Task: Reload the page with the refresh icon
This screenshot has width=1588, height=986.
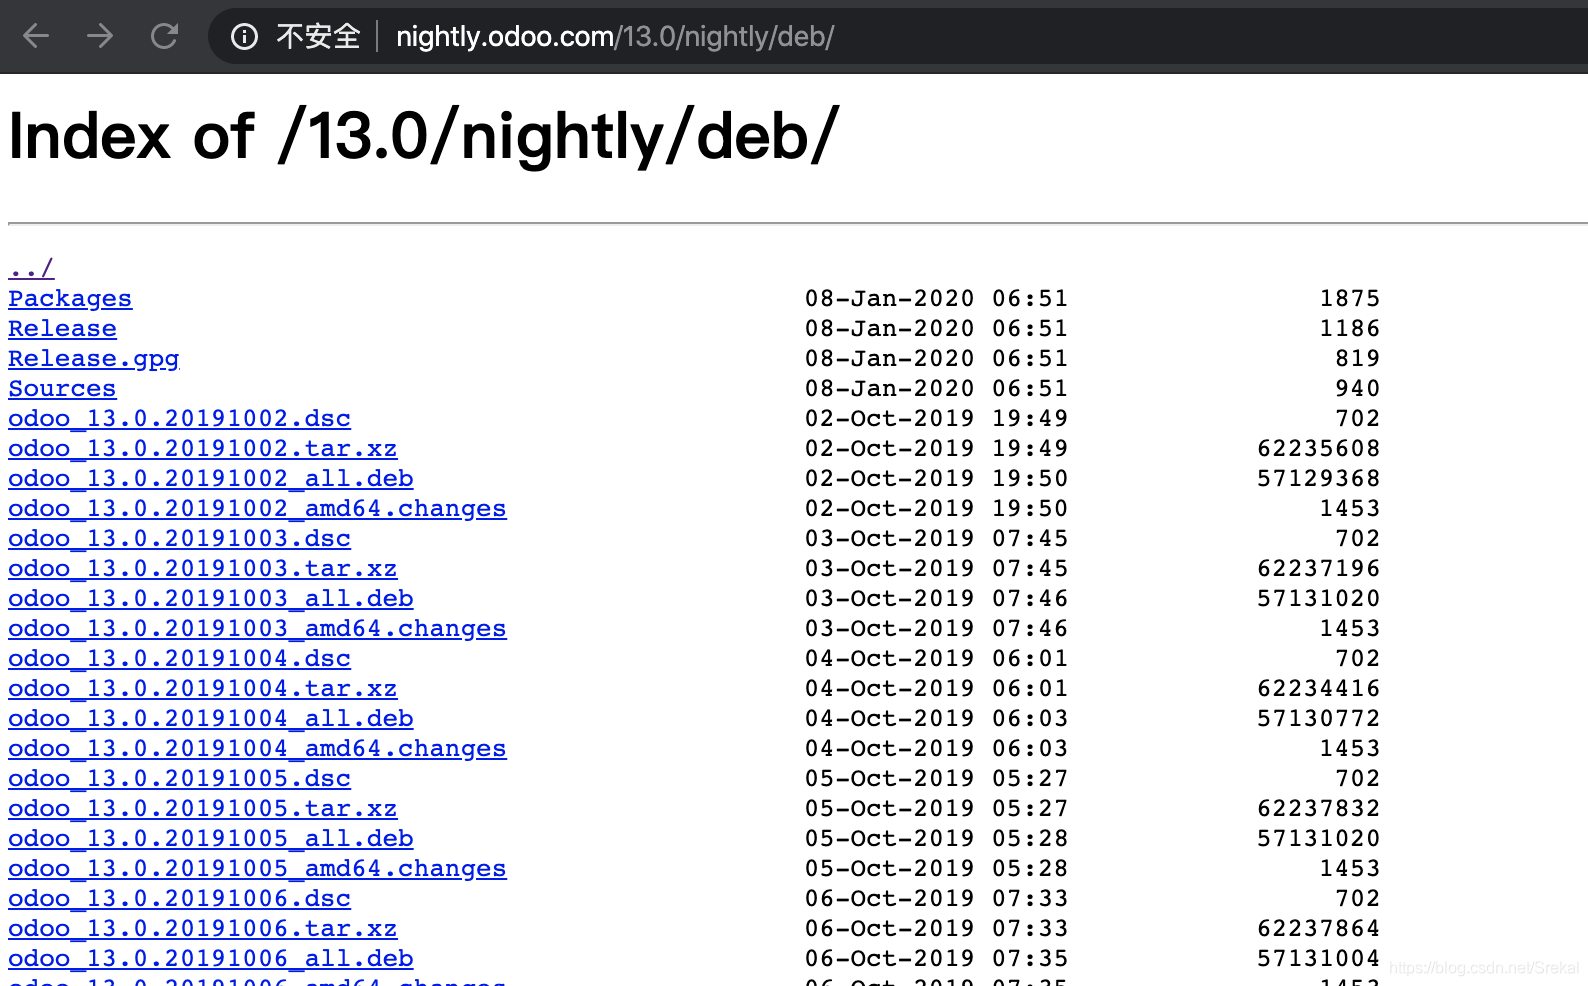Action: click(164, 37)
